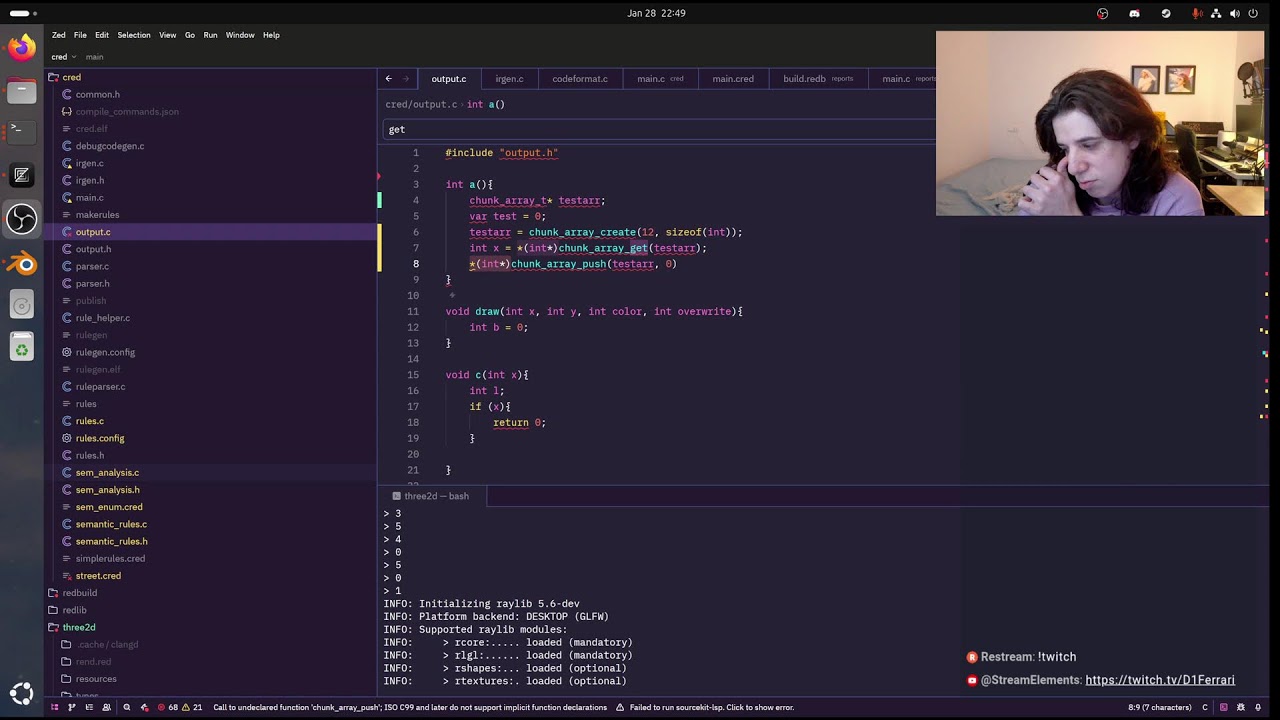
Task: Click the three2d — bash terminal tab
Action: (430, 496)
